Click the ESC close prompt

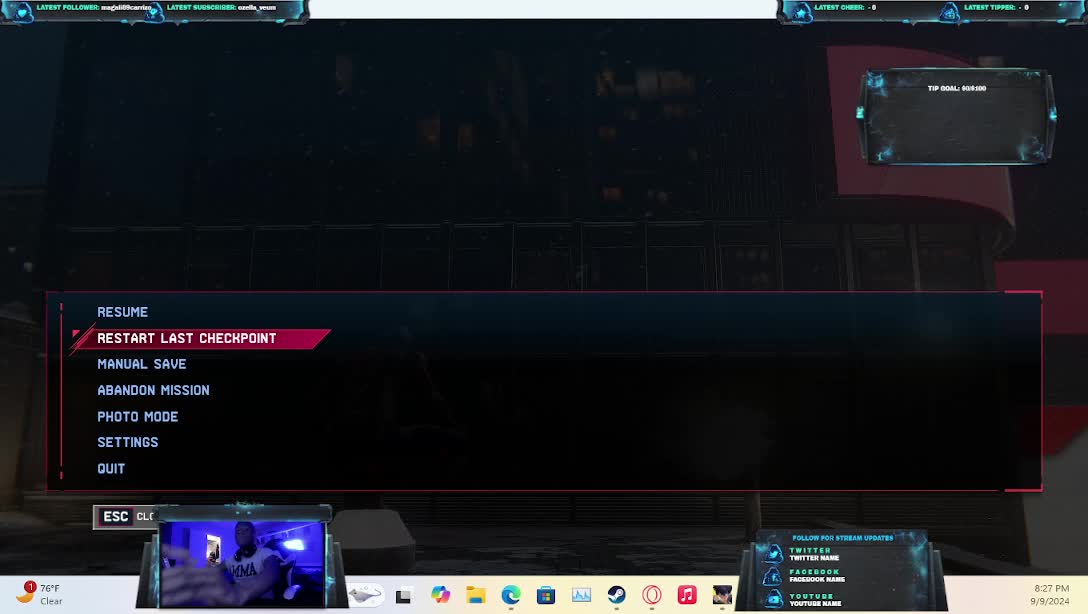pyautogui.click(x=126, y=517)
